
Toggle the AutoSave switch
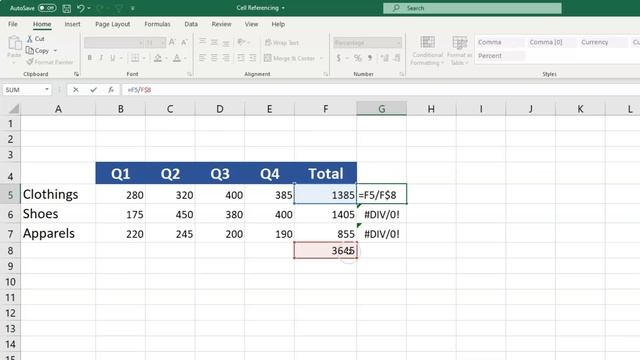[47, 8]
